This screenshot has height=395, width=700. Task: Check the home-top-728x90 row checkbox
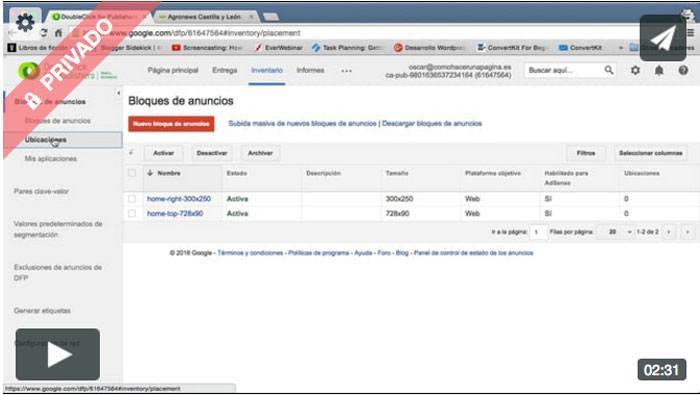tap(132, 213)
